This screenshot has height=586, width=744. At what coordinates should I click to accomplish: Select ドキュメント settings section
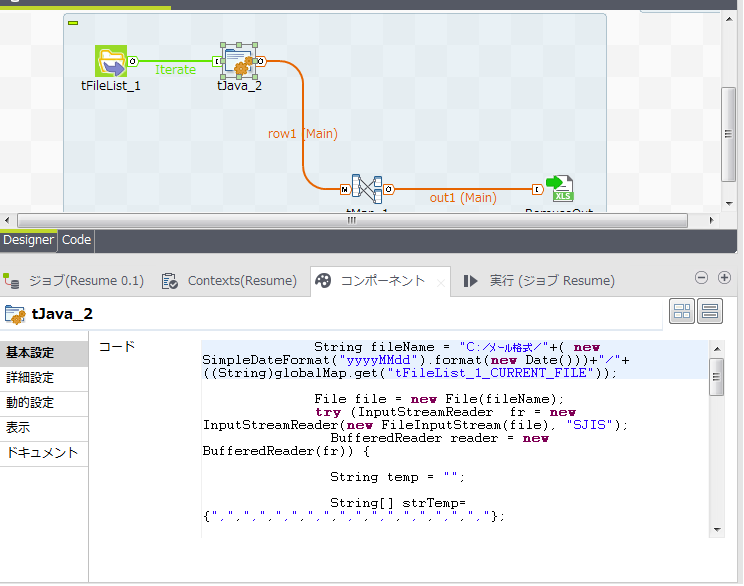(x=44, y=453)
